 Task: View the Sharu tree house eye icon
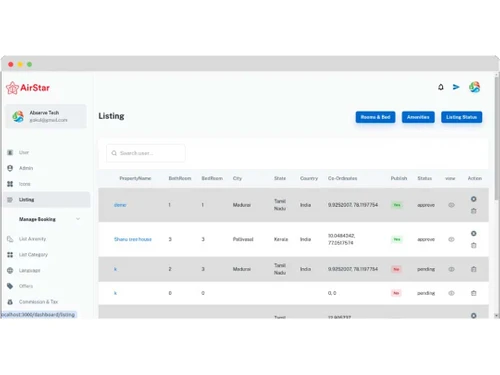[x=451, y=239]
